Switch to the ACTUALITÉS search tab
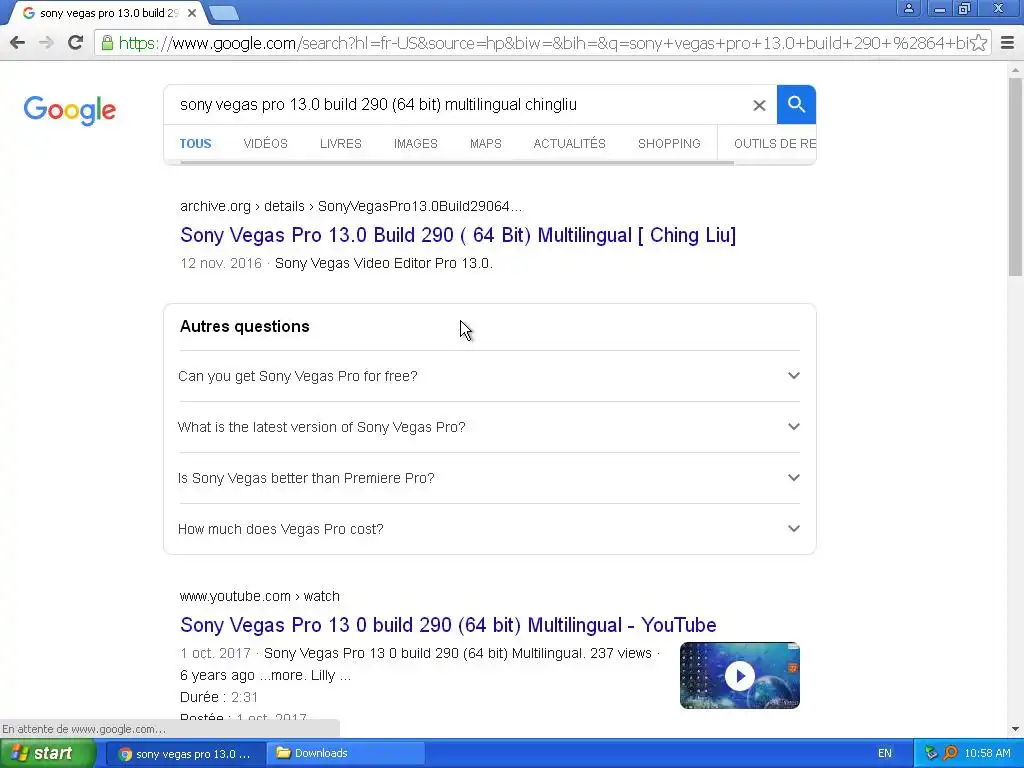The width and height of the screenshot is (1024, 768). (569, 144)
